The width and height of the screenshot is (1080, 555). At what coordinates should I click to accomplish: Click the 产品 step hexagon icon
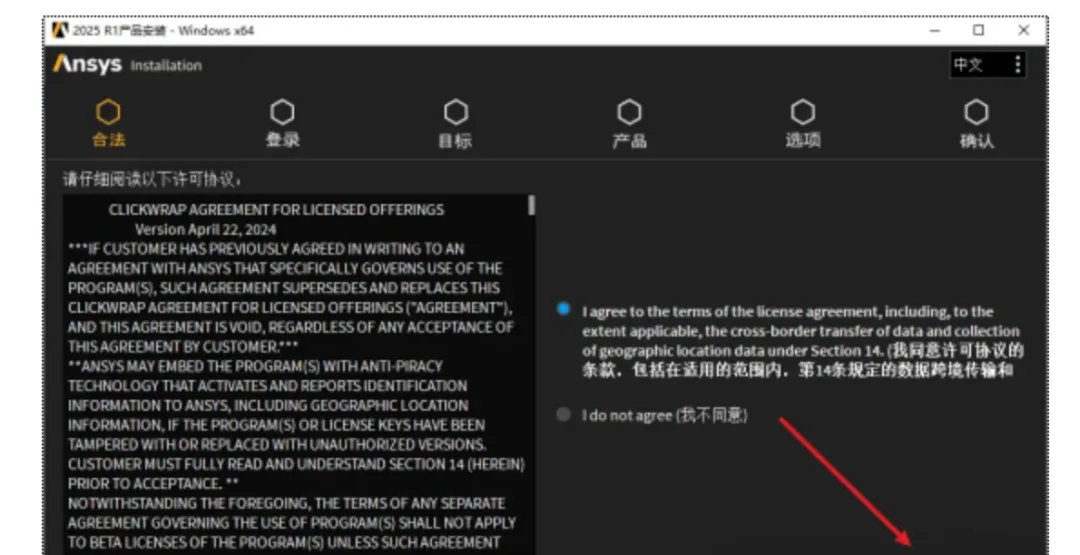[x=629, y=112]
